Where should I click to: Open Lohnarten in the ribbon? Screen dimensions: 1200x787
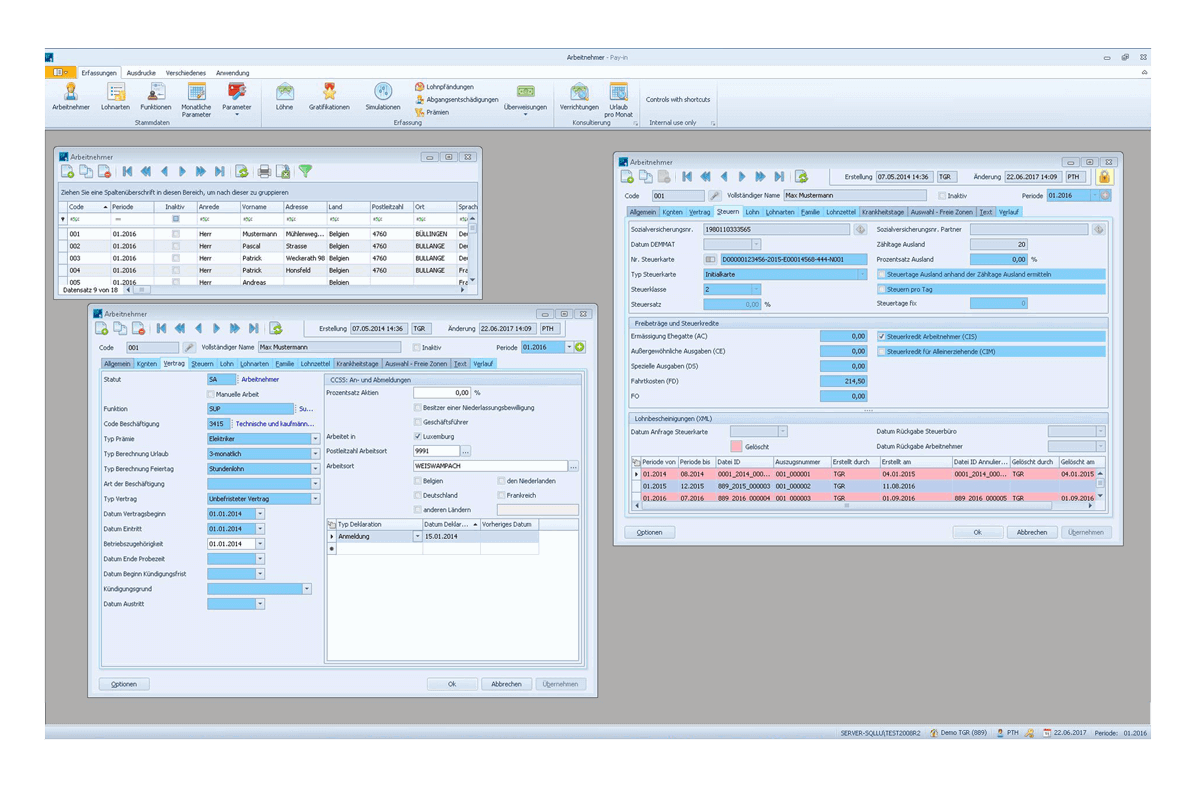tap(115, 97)
